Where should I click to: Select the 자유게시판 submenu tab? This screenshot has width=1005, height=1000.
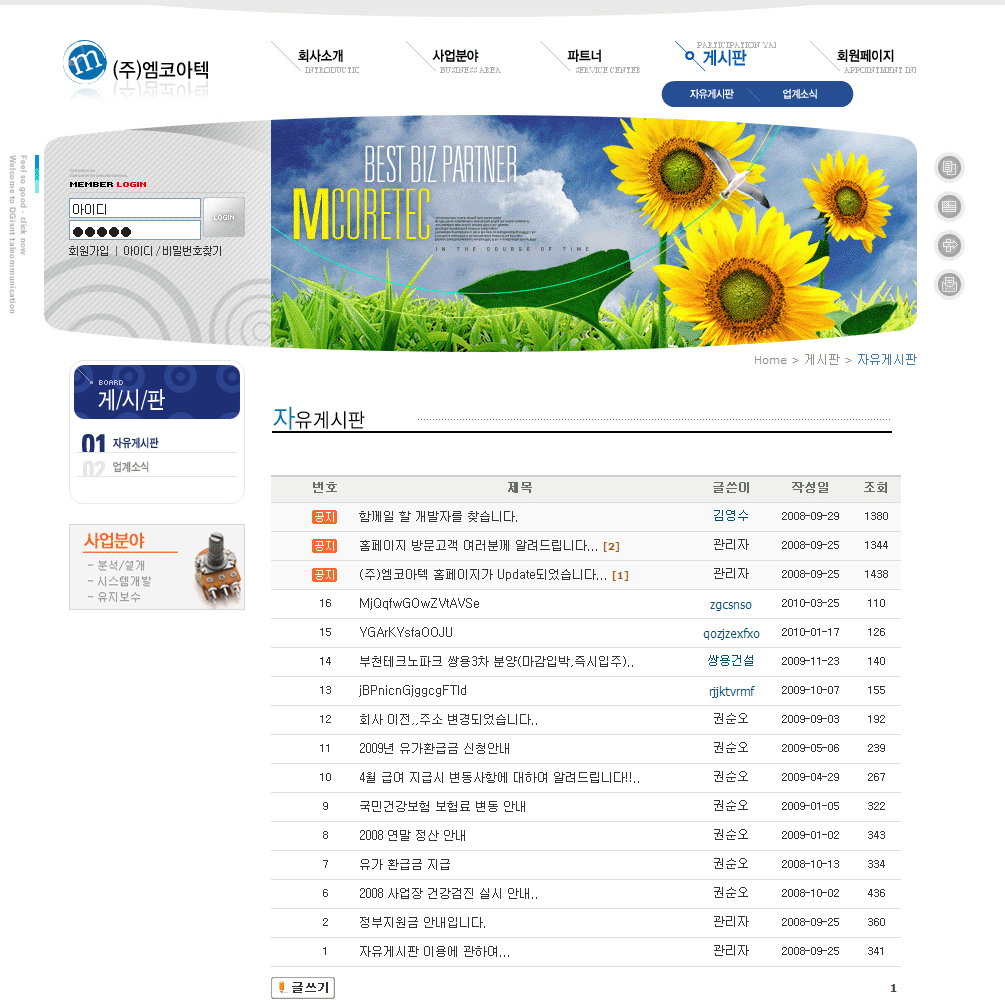711,94
